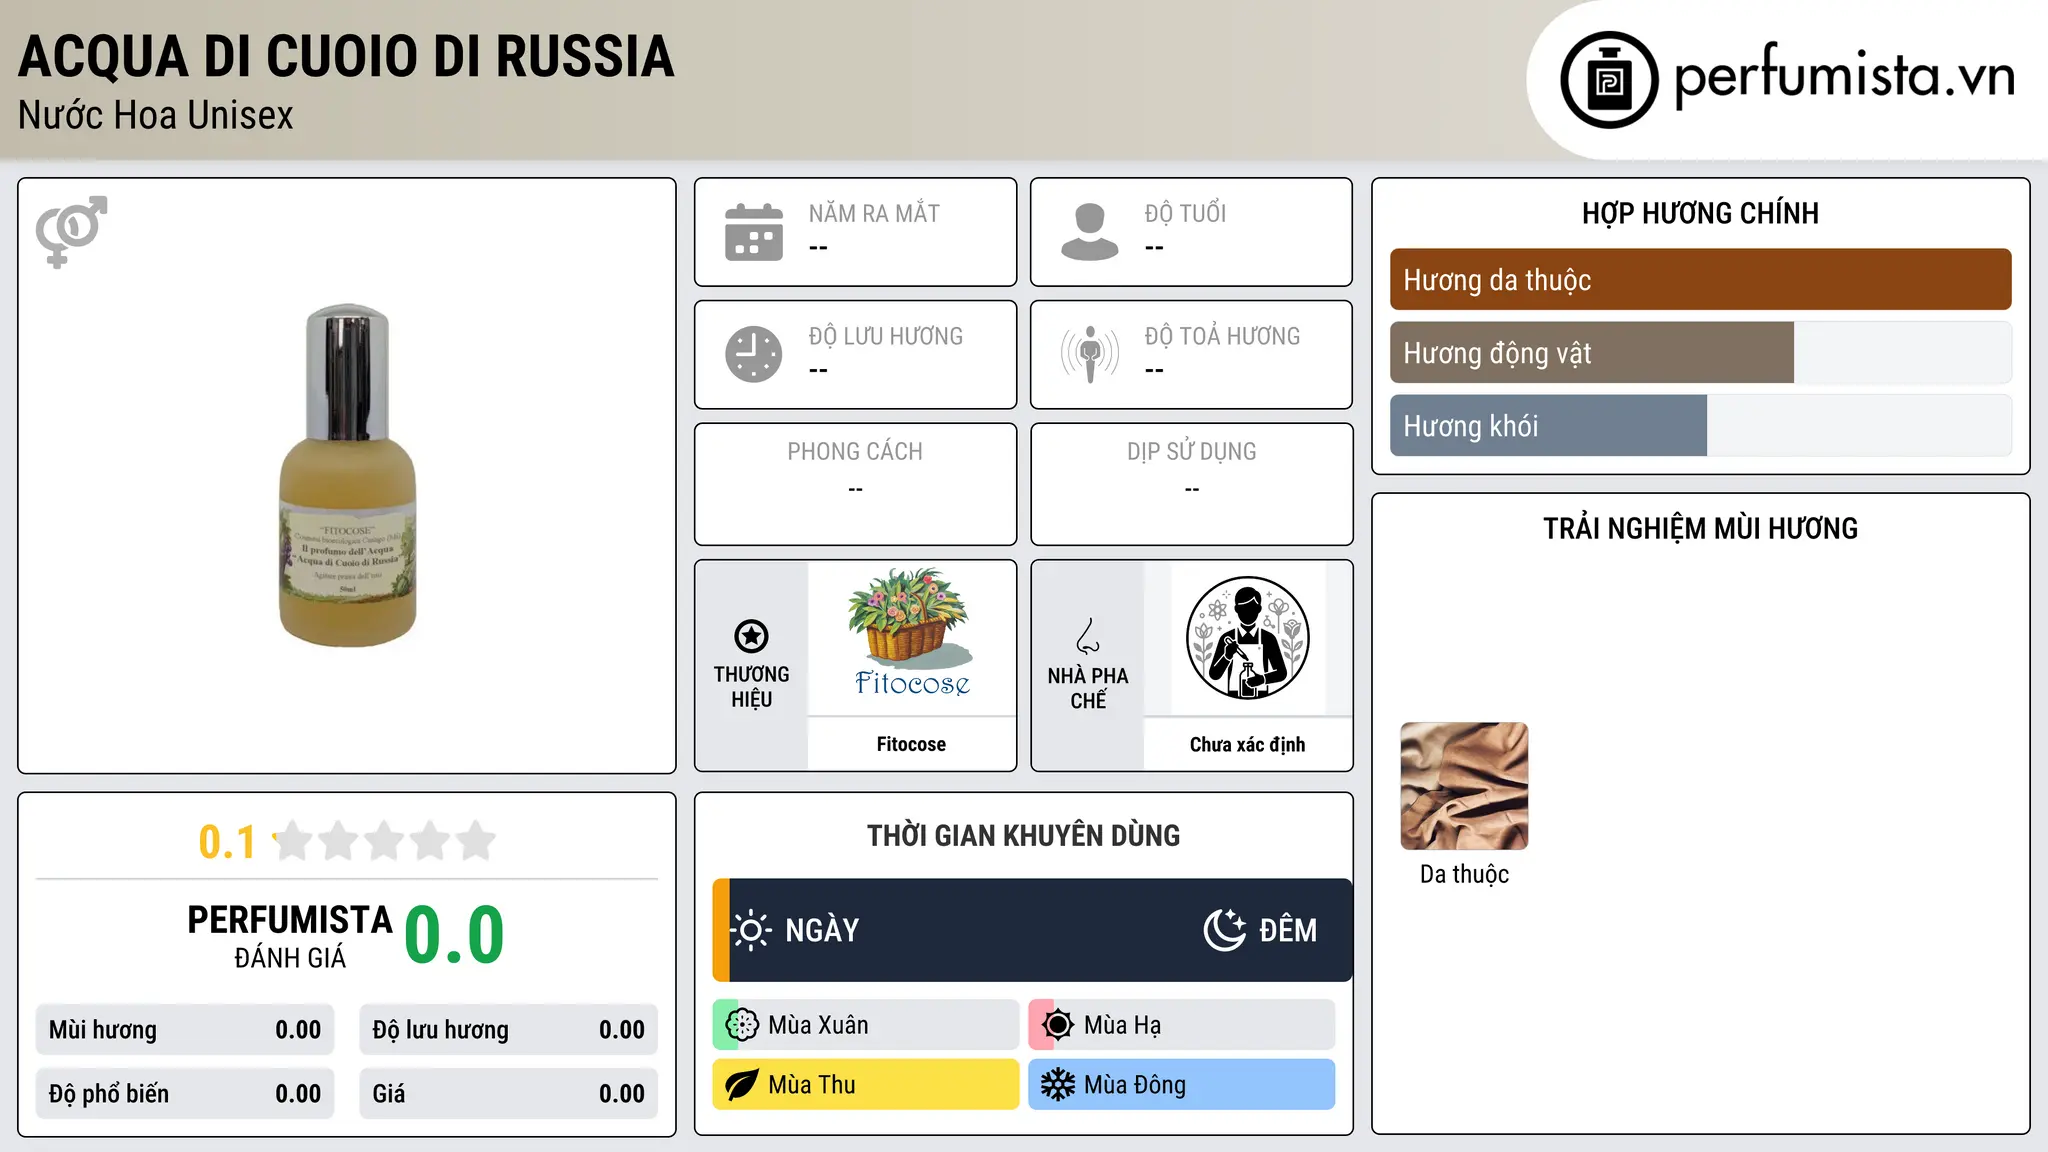Click the star badge icon above Thương Hiệu
The width and height of the screenshot is (2048, 1152).
751,636
